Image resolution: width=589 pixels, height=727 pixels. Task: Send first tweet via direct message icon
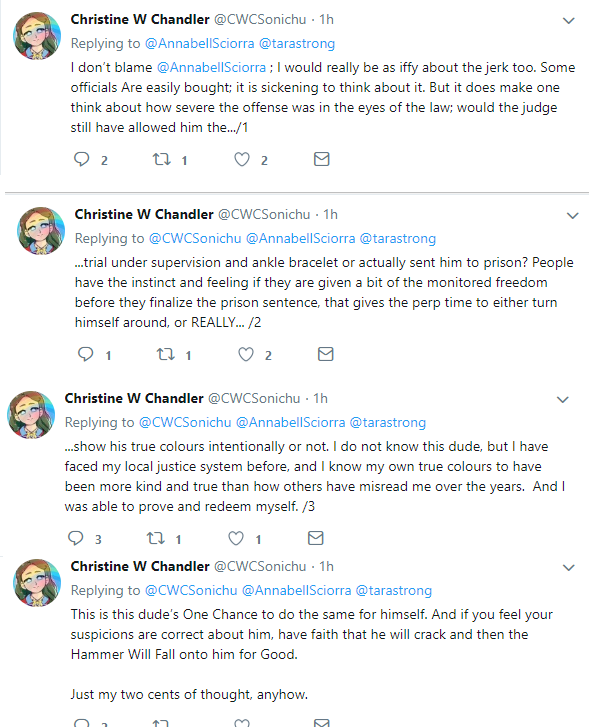coord(321,159)
